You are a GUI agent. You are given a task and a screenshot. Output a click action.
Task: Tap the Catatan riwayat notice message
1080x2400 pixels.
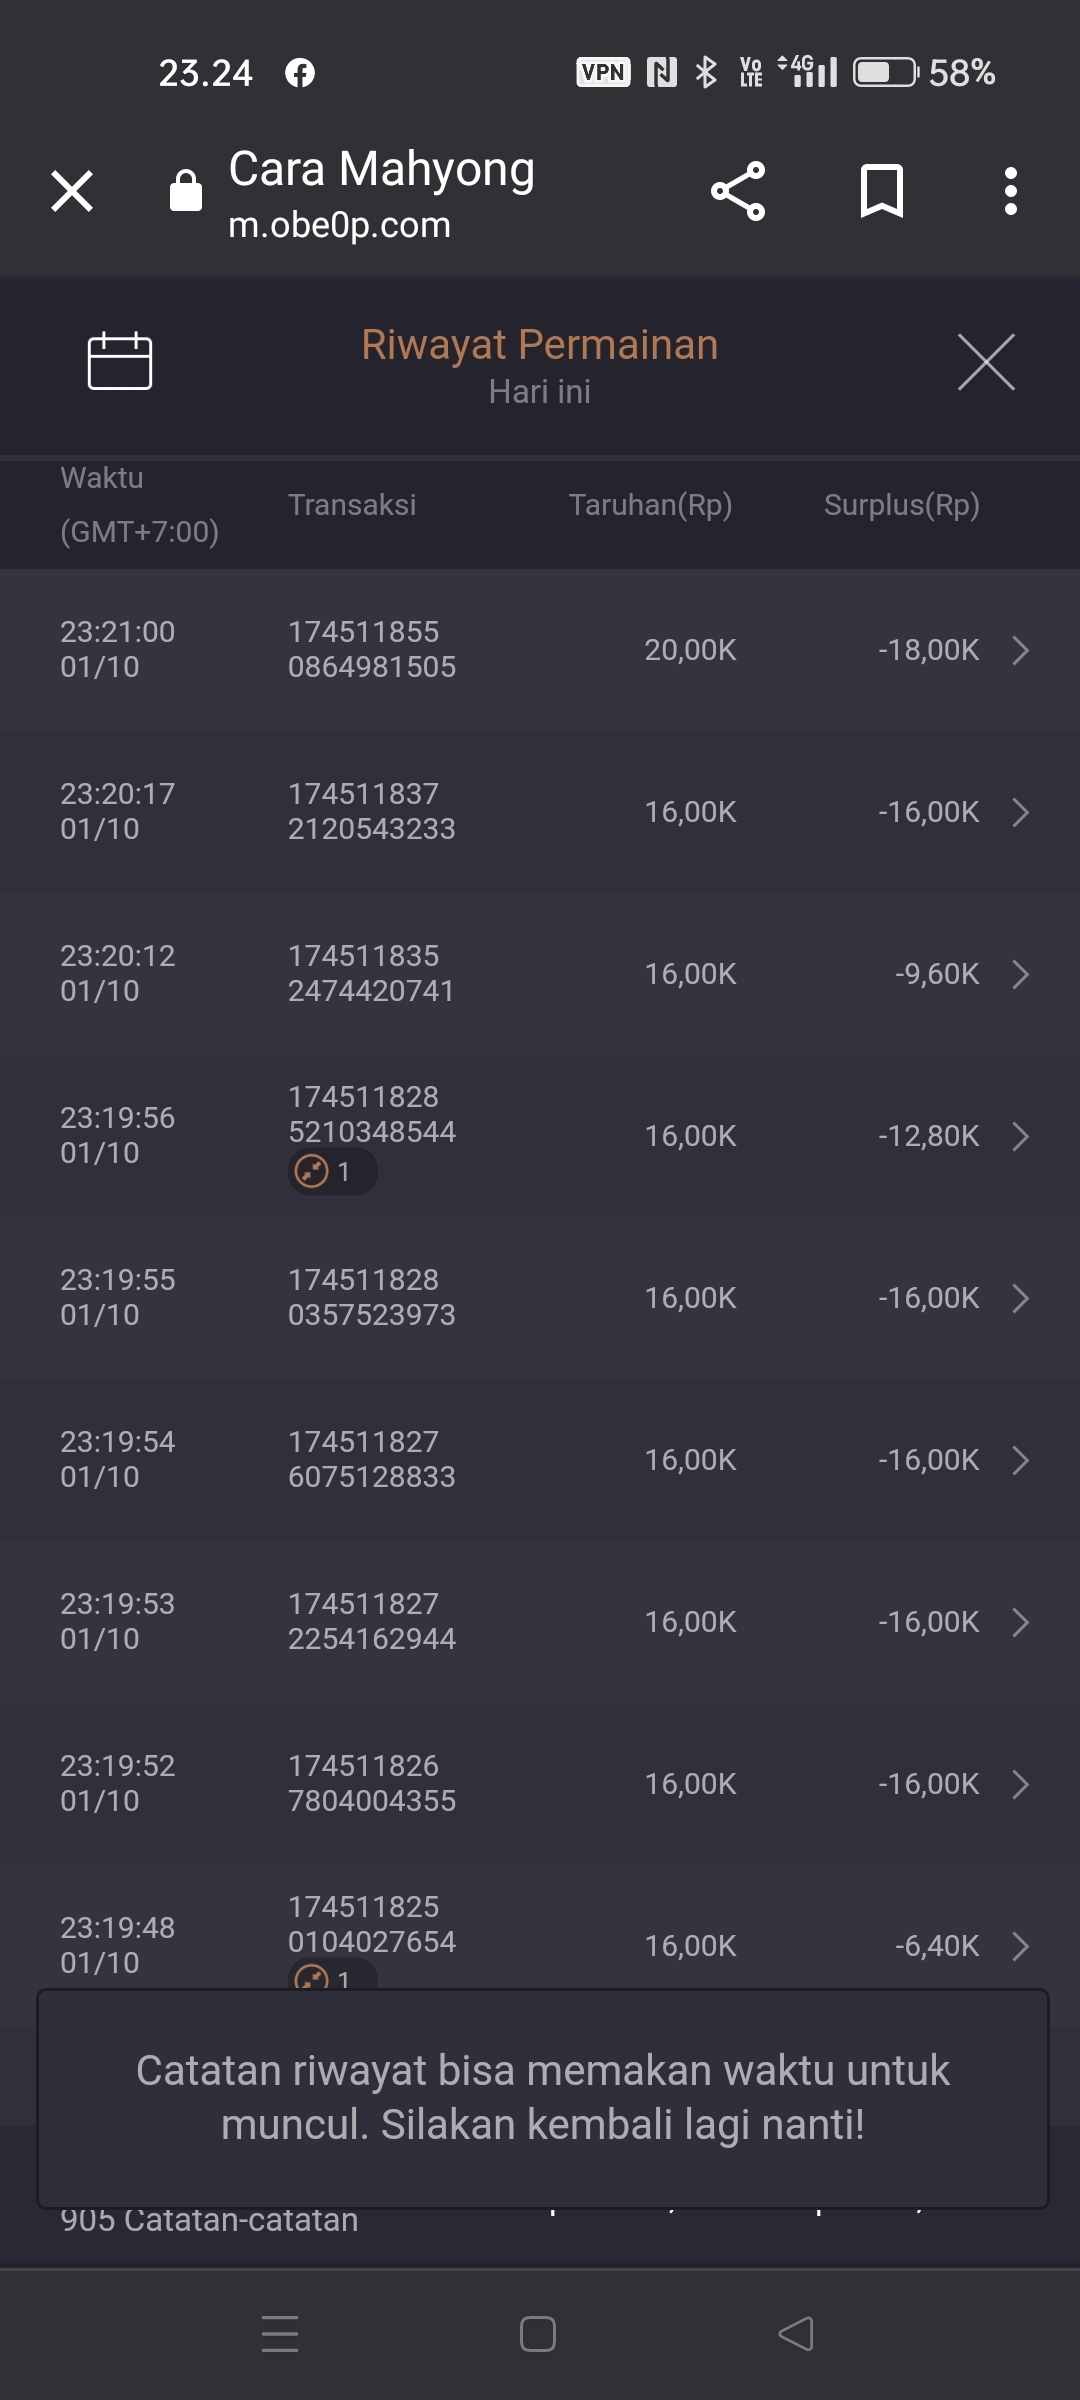542,2097
